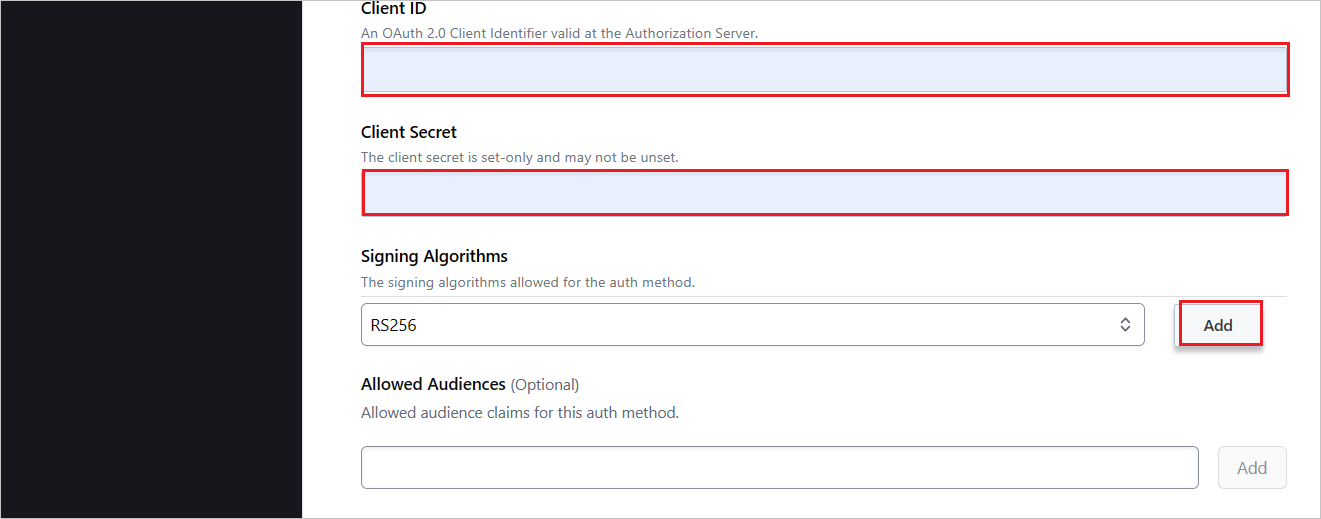
Task: Click the Allowed Audiences heading
Action: 433,384
